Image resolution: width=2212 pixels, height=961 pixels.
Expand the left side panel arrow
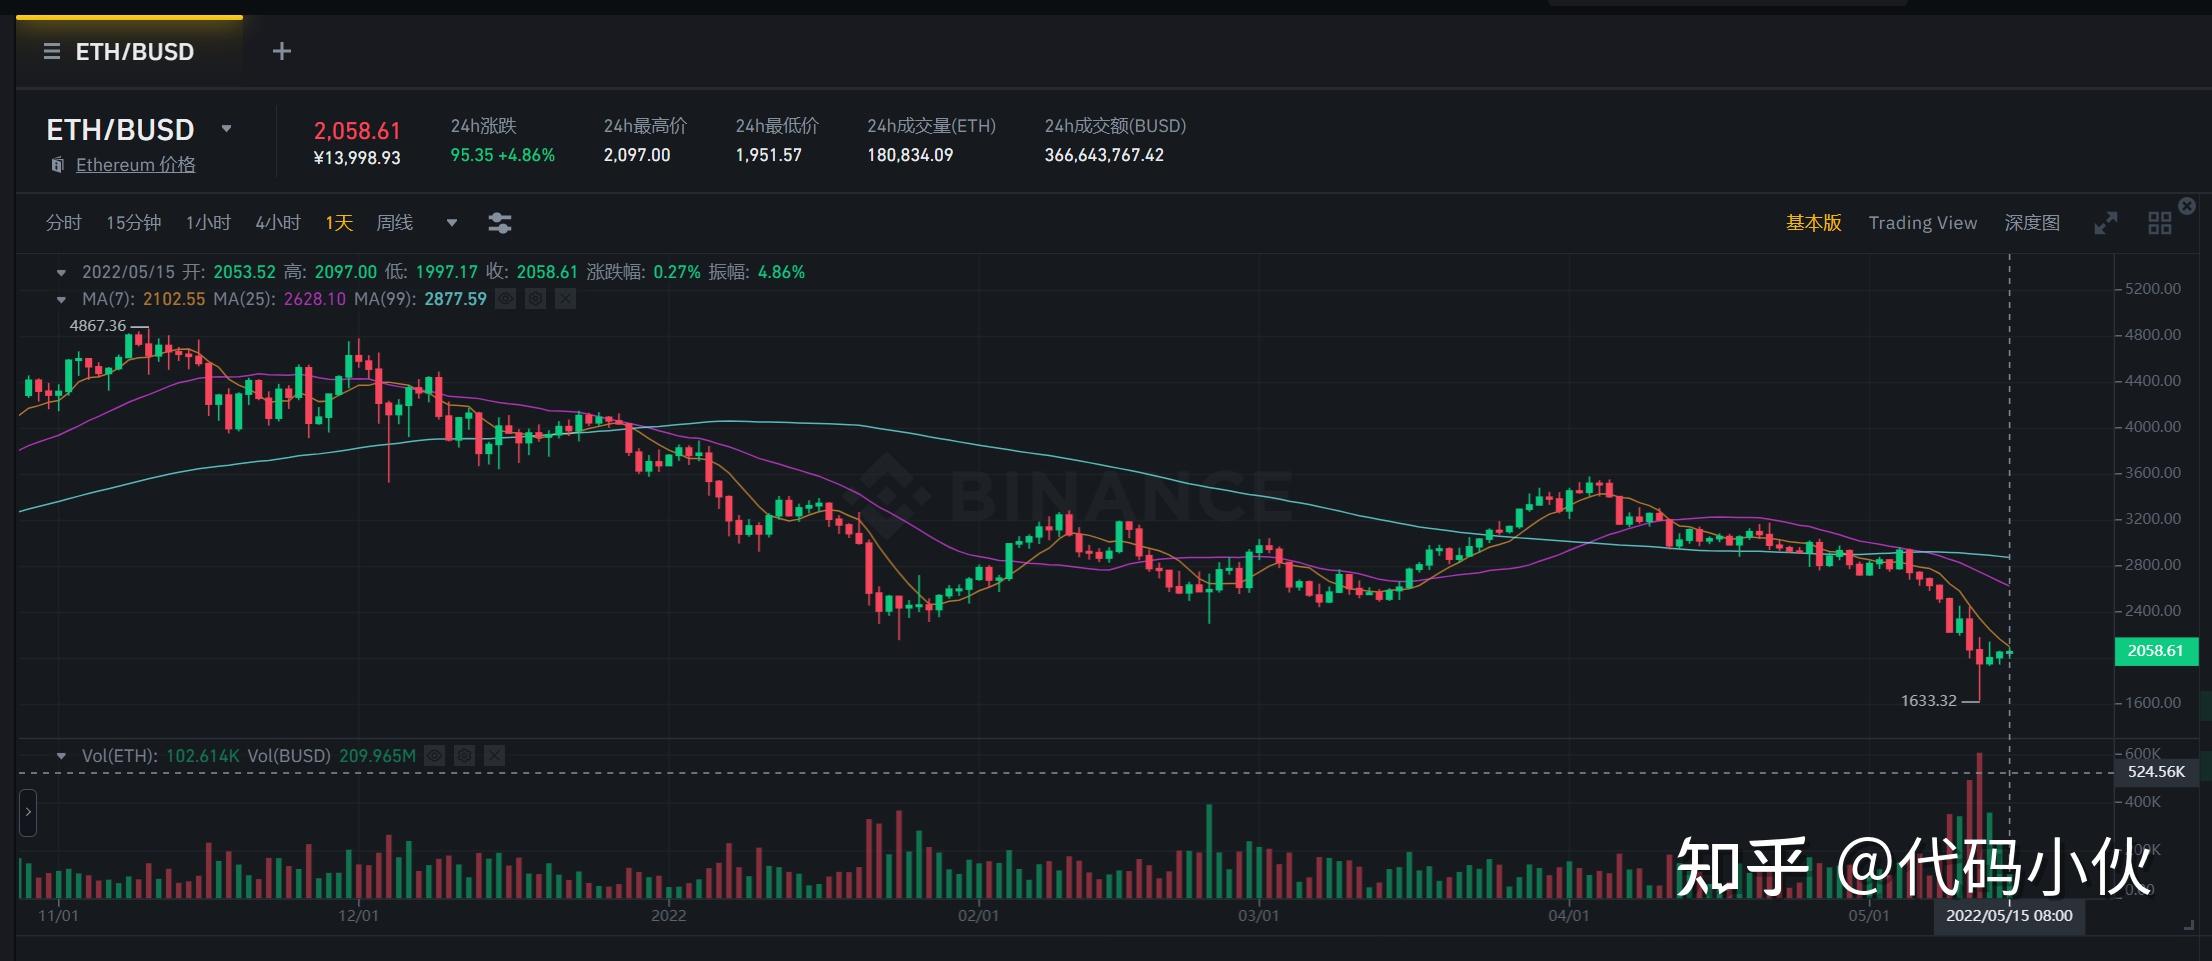coord(28,812)
